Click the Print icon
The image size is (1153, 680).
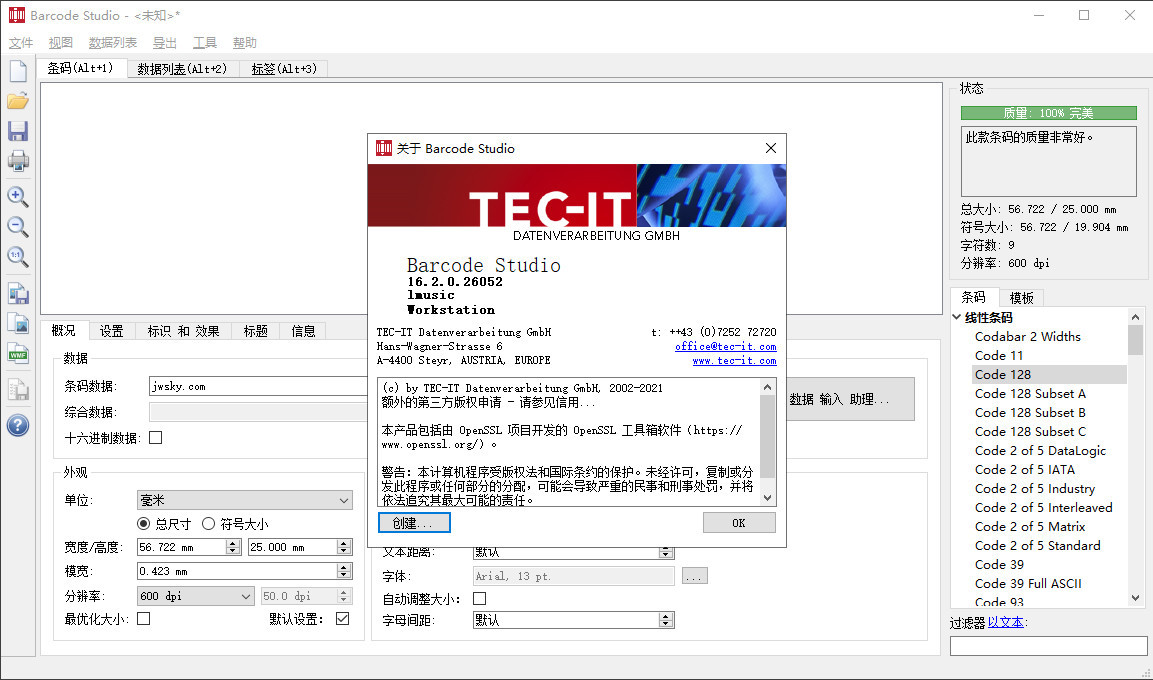tap(18, 161)
